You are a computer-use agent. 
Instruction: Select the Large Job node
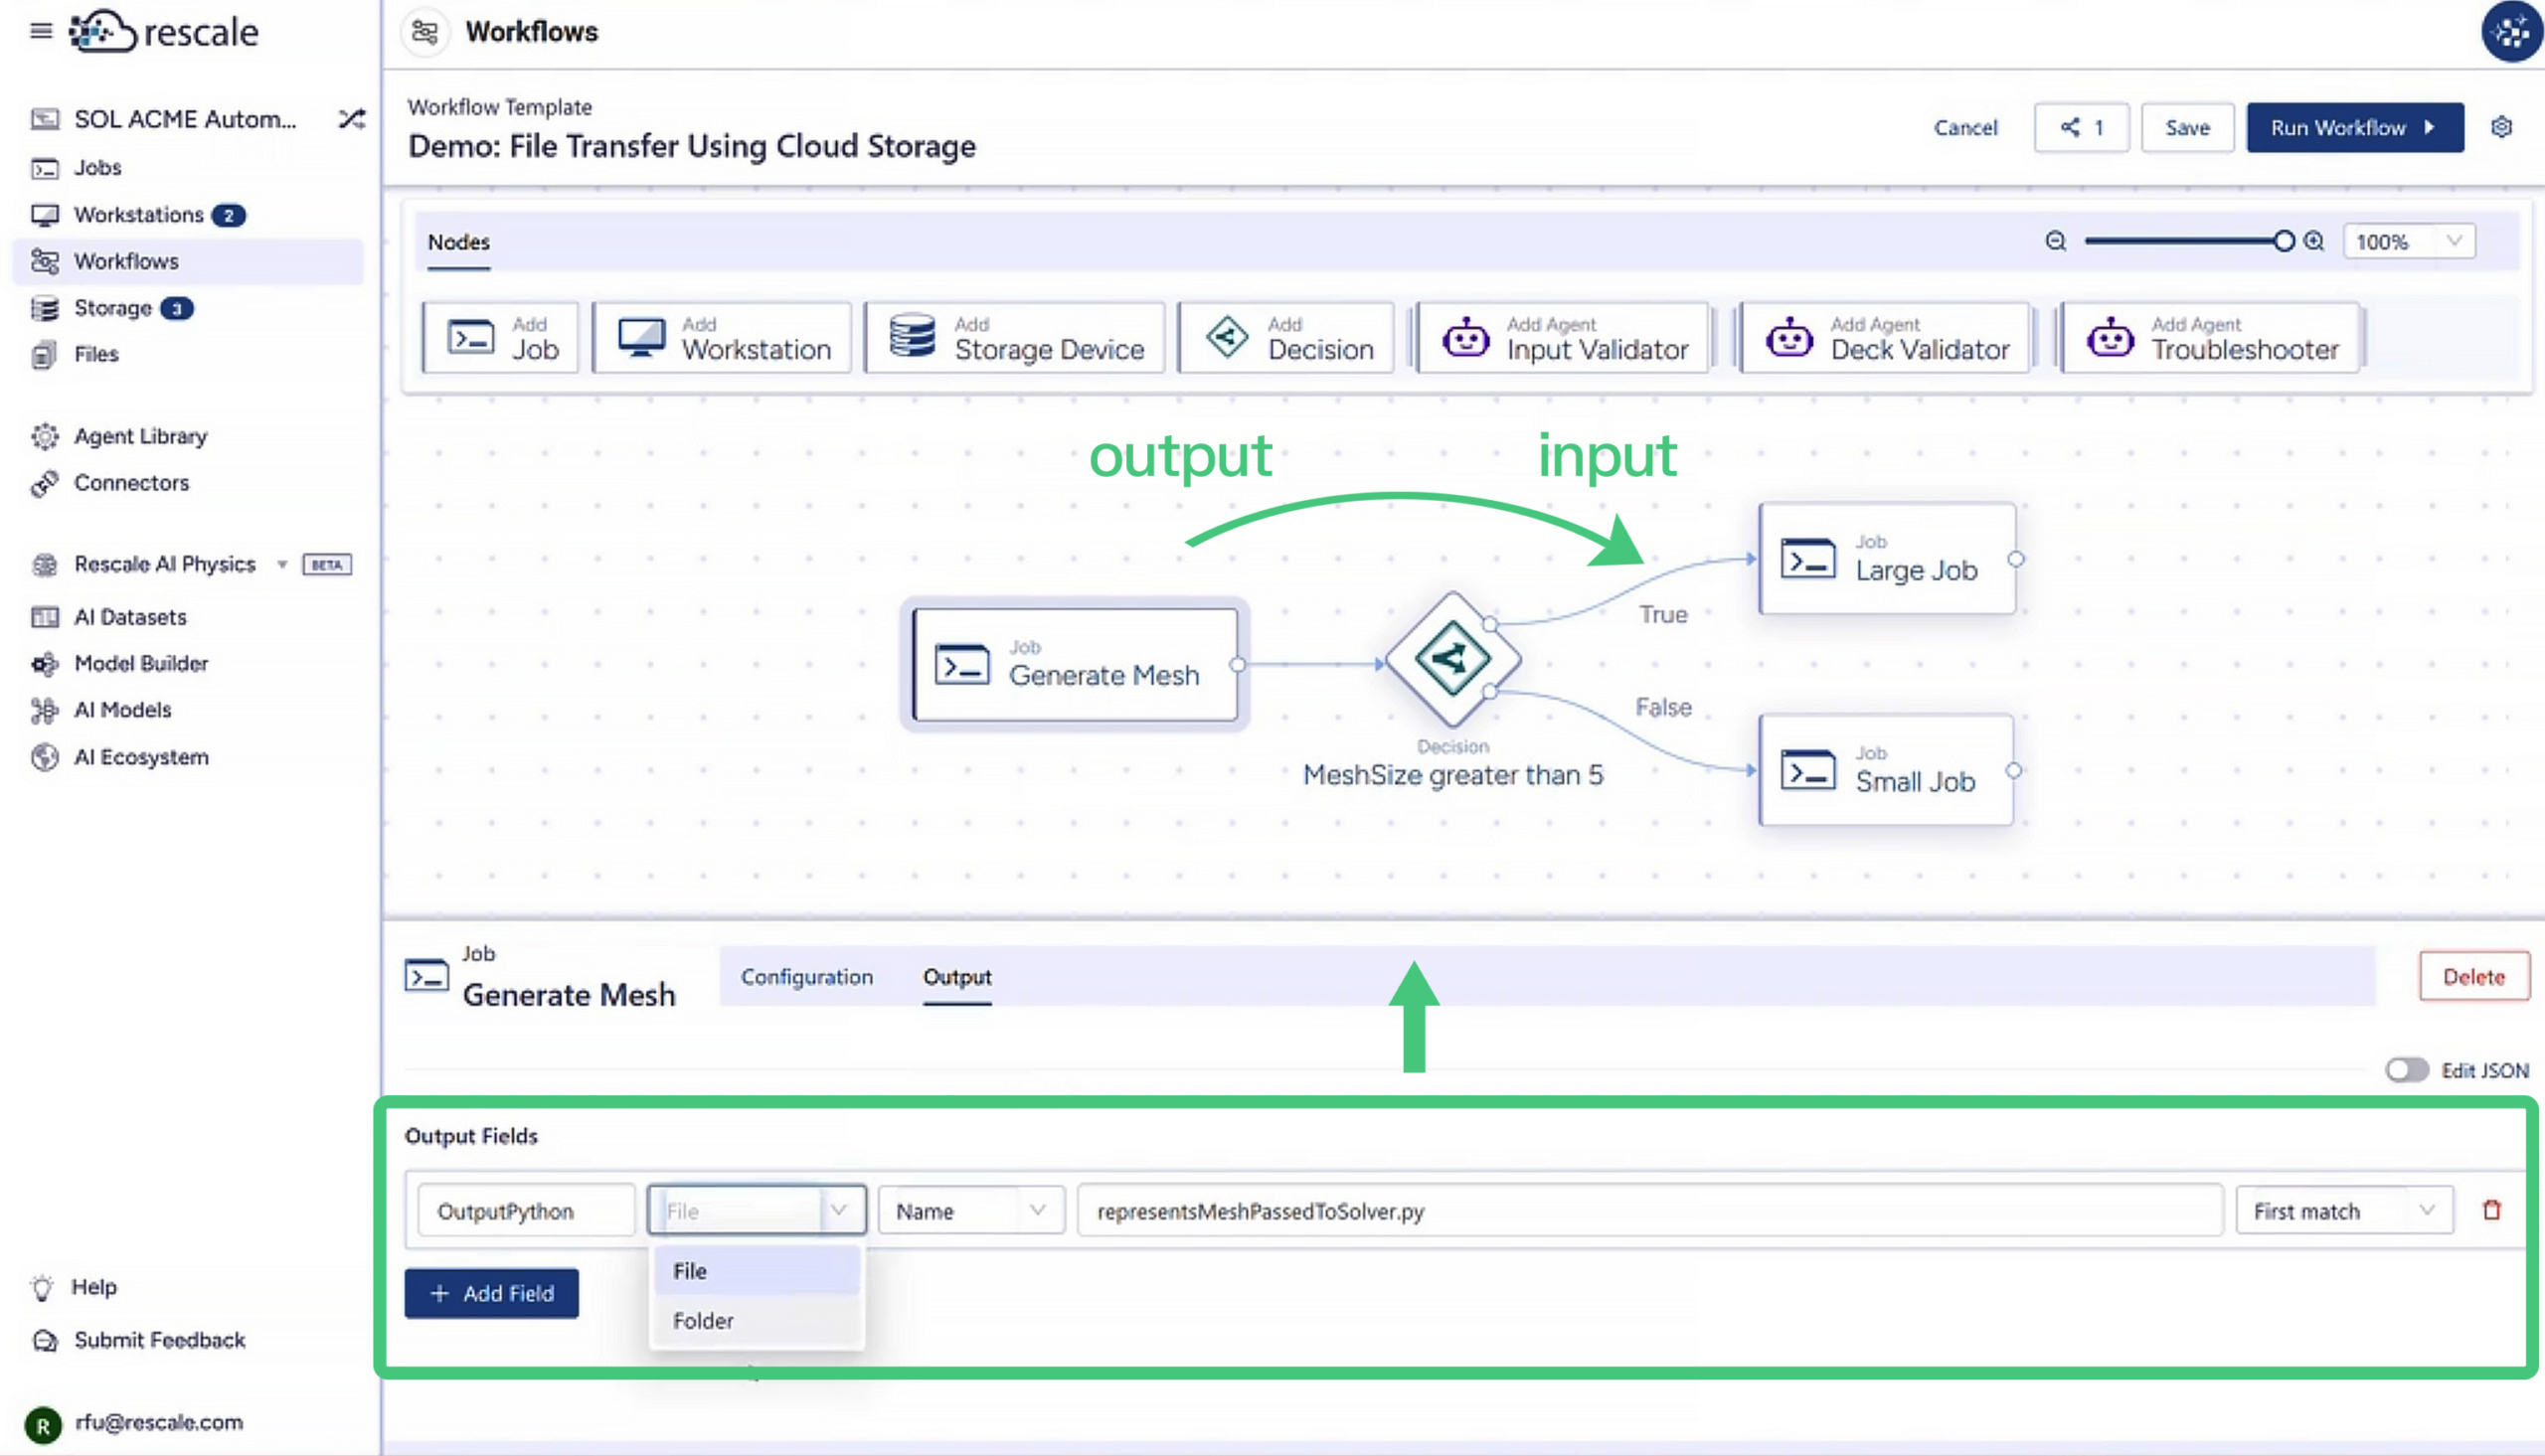1886,559
